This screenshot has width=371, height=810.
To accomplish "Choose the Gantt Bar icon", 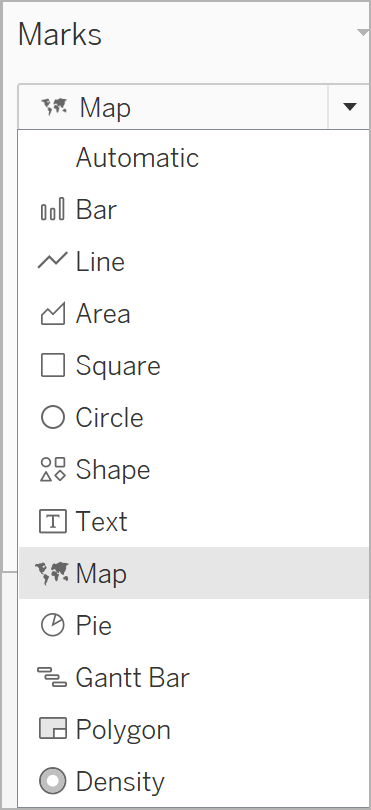I will pos(52,677).
